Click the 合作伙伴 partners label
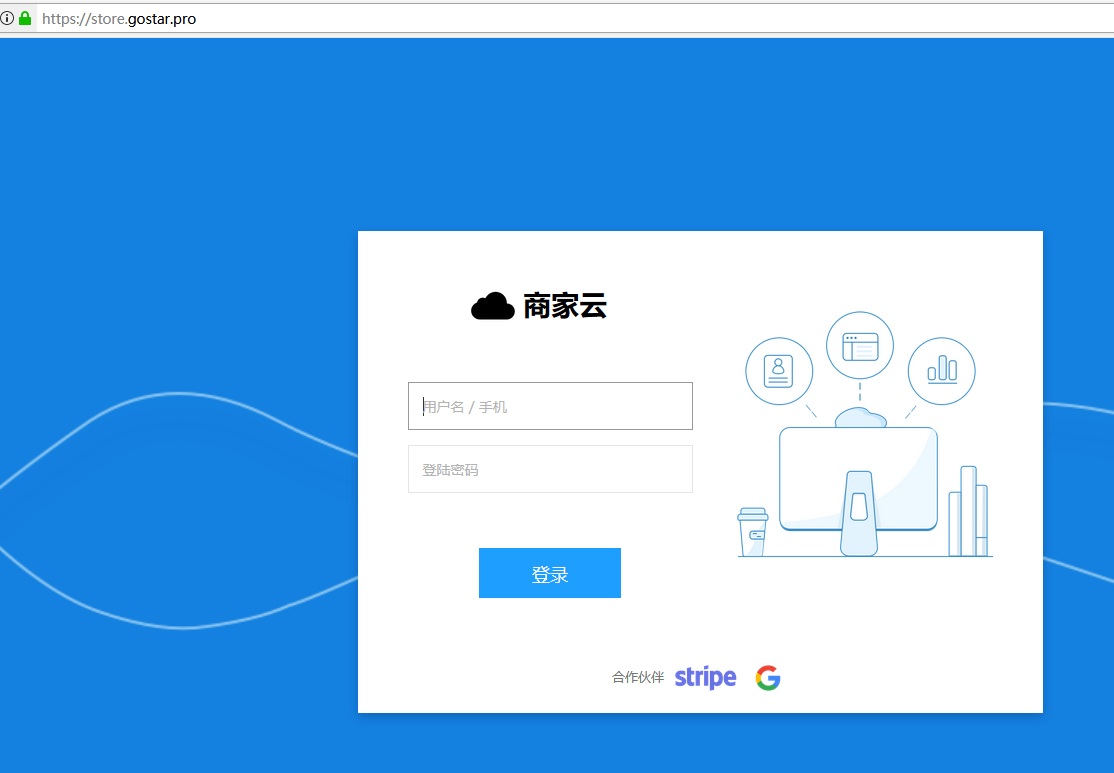The height and width of the screenshot is (773, 1114). pyautogui.click(x=638, y=677)
